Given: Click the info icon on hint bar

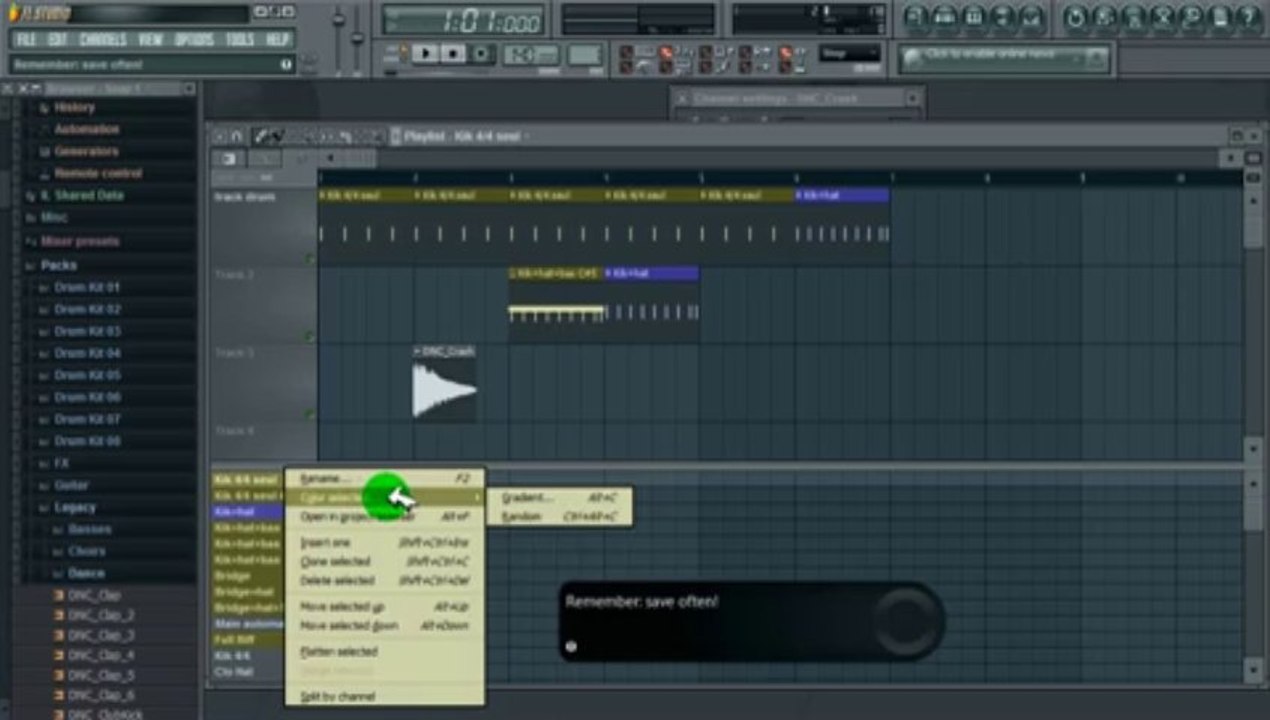Looking at the screenshot, I should [287, 65].
